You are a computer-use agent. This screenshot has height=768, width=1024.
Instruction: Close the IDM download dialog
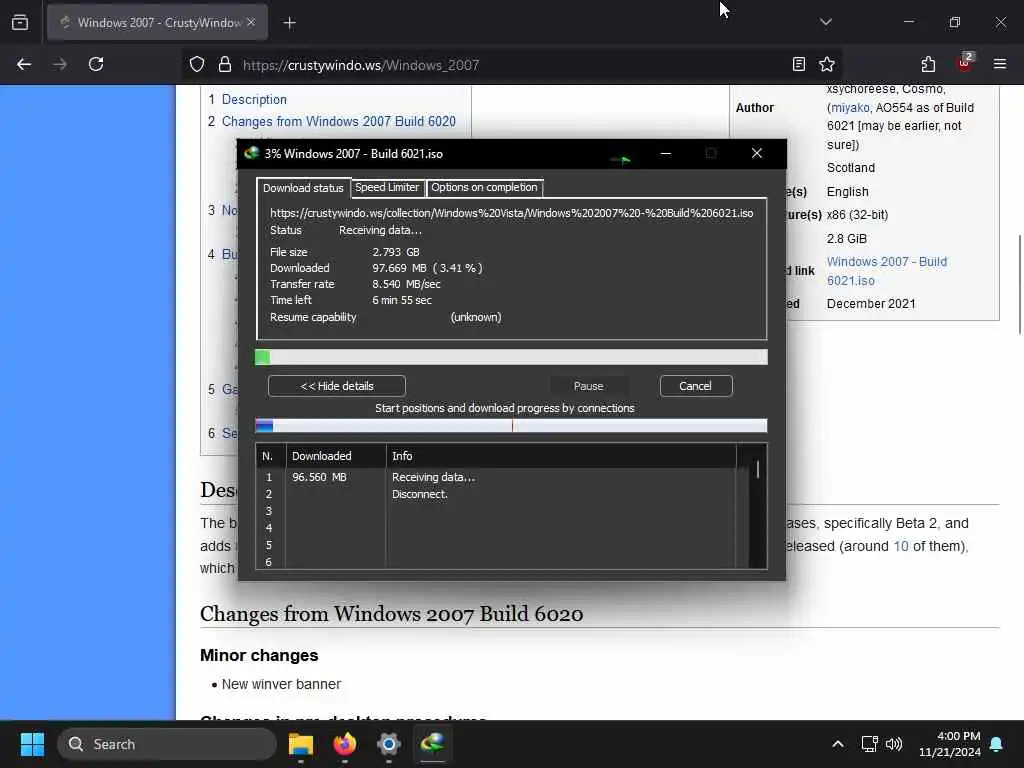pos(757,153)
